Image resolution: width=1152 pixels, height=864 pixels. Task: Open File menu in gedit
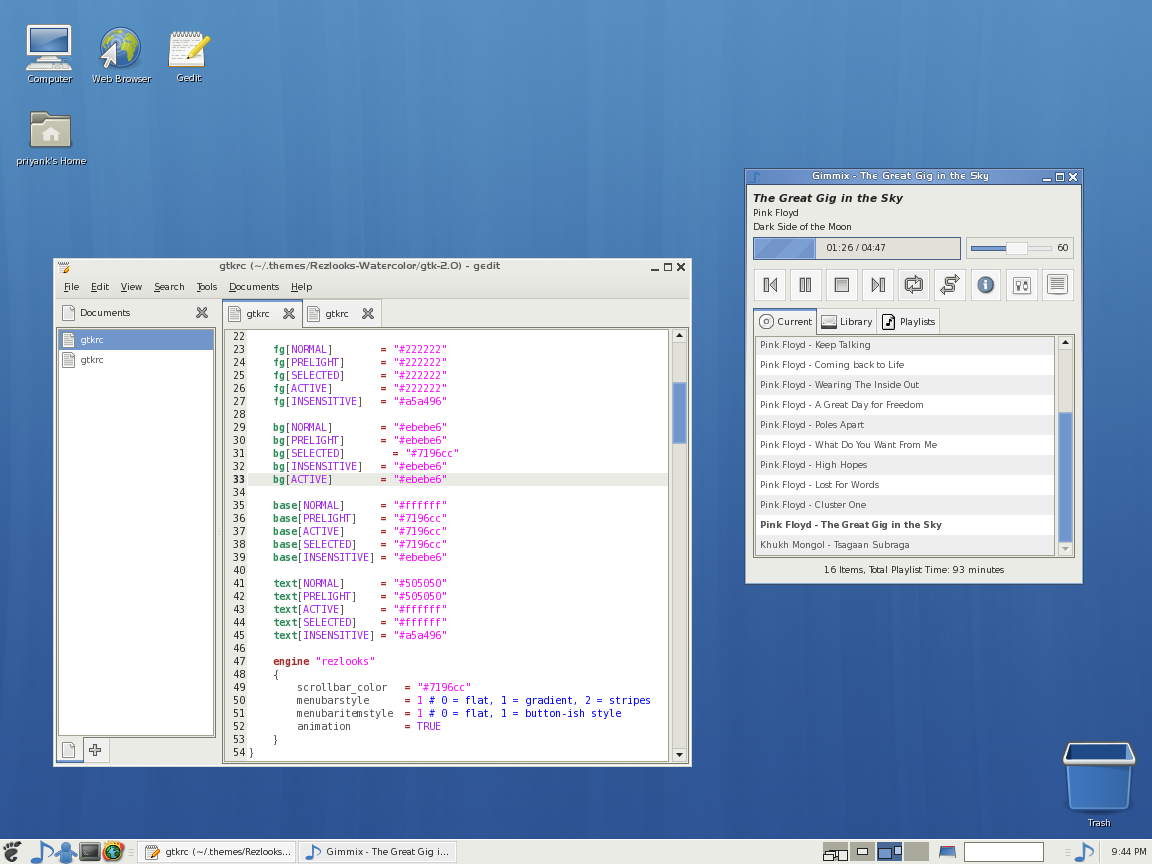(x=71, y=287)
